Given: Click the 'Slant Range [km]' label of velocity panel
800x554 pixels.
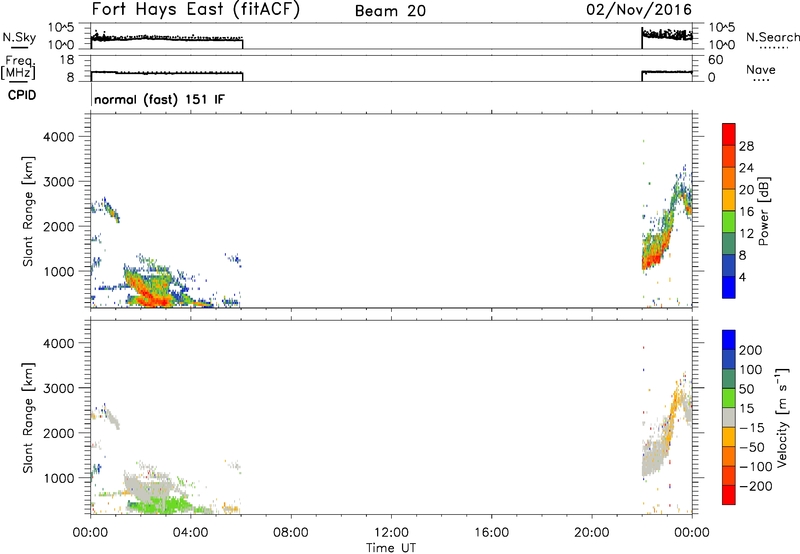Looking at the screenshot, I should pos(28,417).
